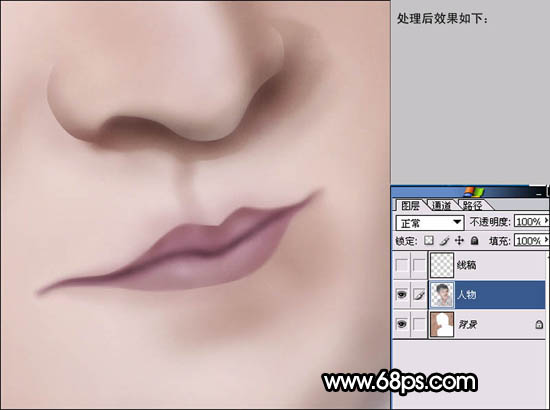Screen dimensions: 550x410
Task: Select the 线稿 layer thumbnail
Action: point(442,265)
